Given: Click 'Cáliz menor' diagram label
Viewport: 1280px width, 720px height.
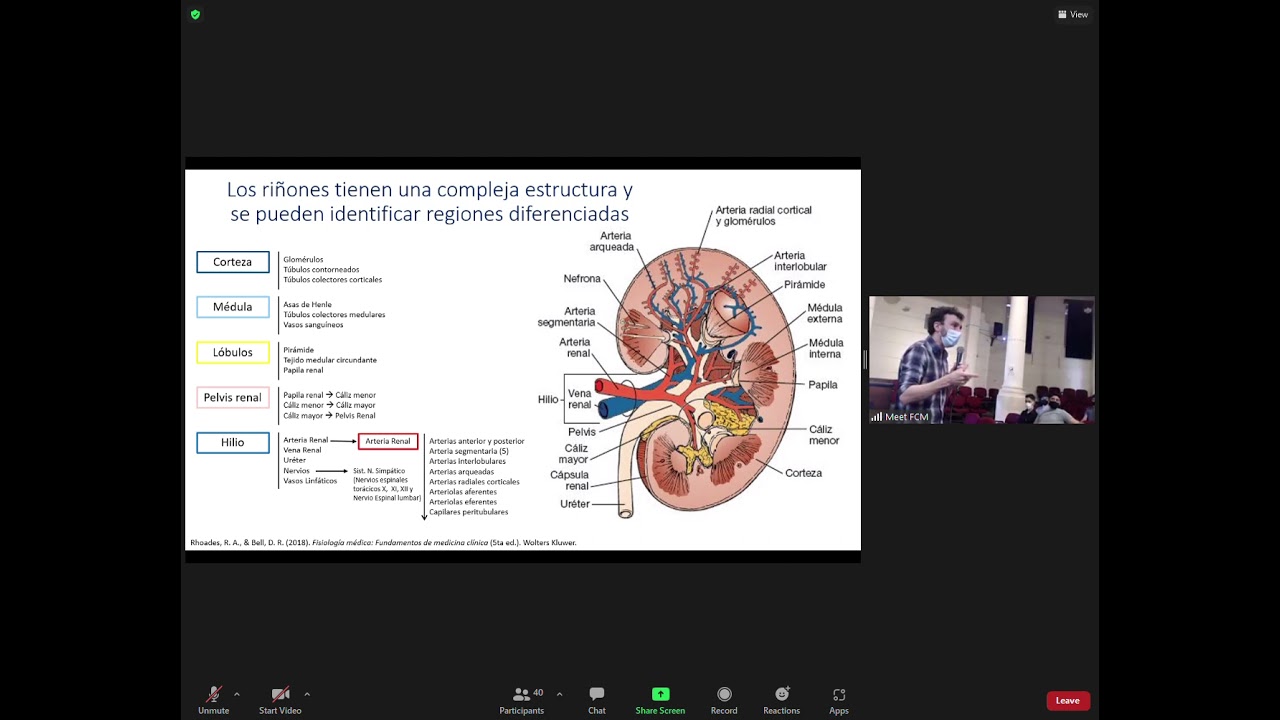Looking at the screenshot, I should click(824, 435).
